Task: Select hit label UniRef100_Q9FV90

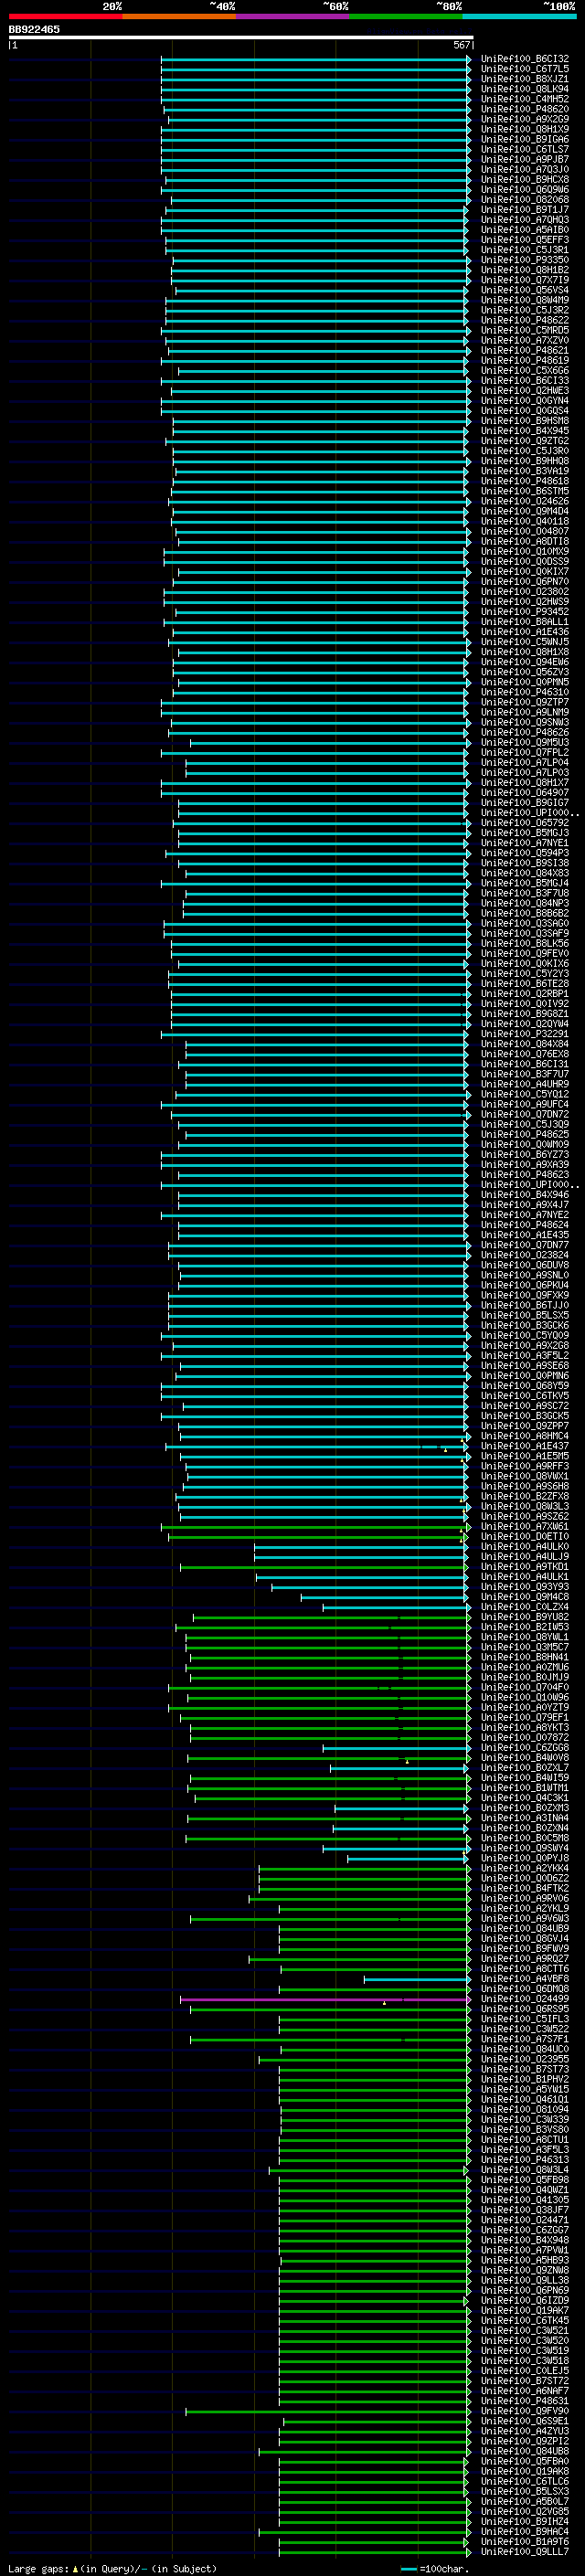Action: coord(525,2411)
